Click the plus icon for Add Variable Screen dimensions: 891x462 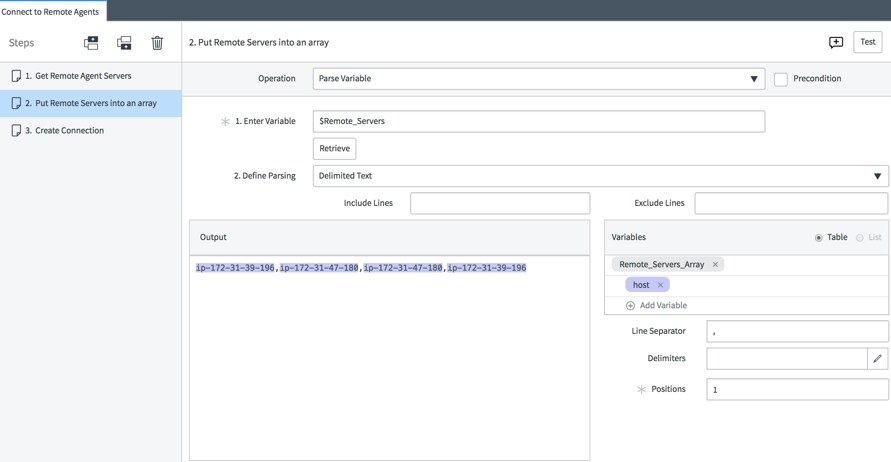pos(630,306)
